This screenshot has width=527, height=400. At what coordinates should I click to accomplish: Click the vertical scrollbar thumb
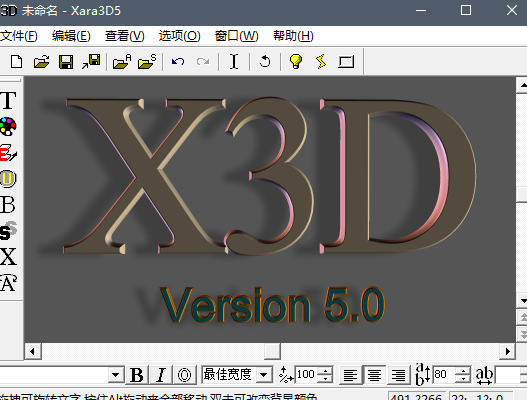[522, 195]
